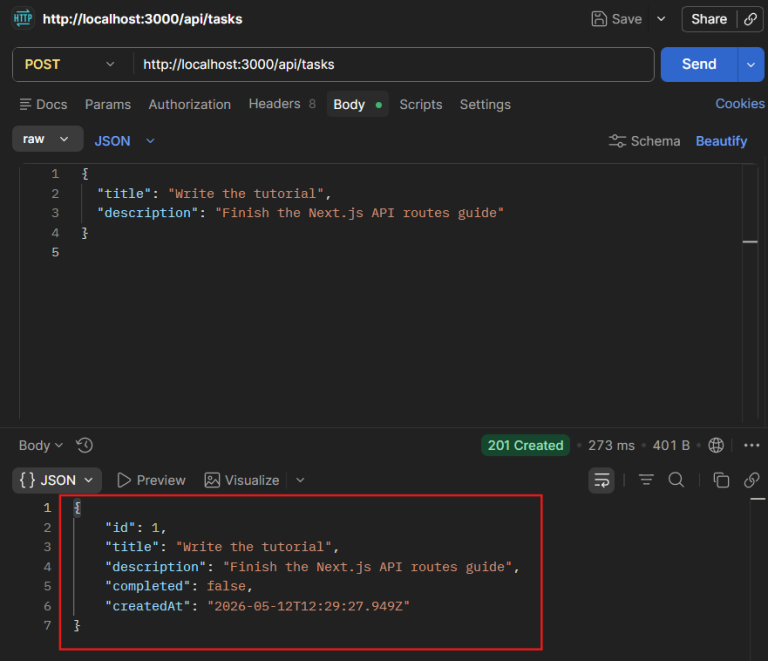Click the request editor scrollbar thumb

(750, 242)
